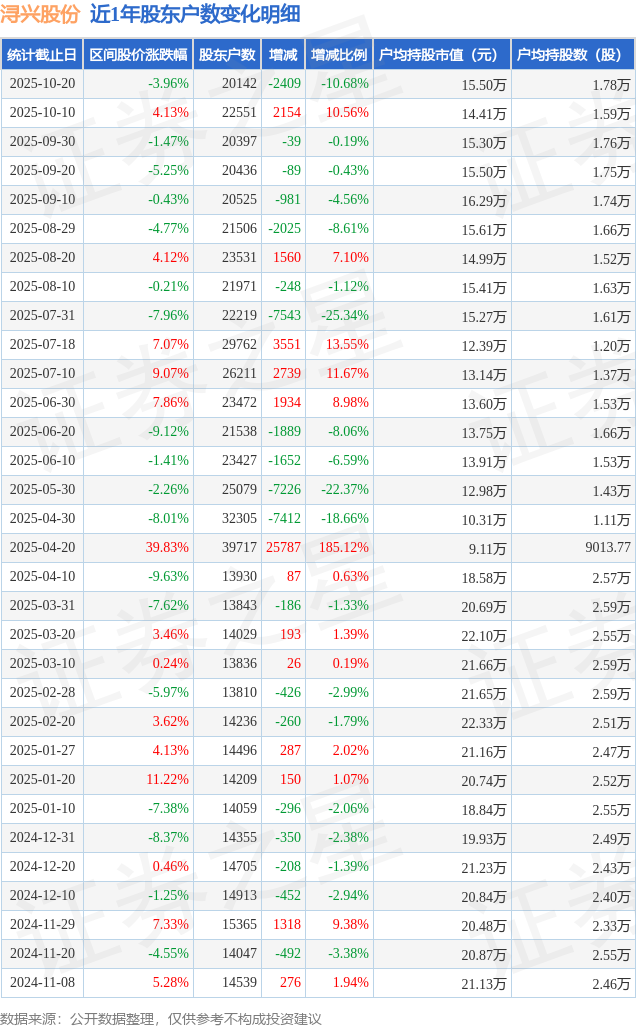Click the 22.33万 average holding value
The image size is (636, 1028).
point(483,722)
